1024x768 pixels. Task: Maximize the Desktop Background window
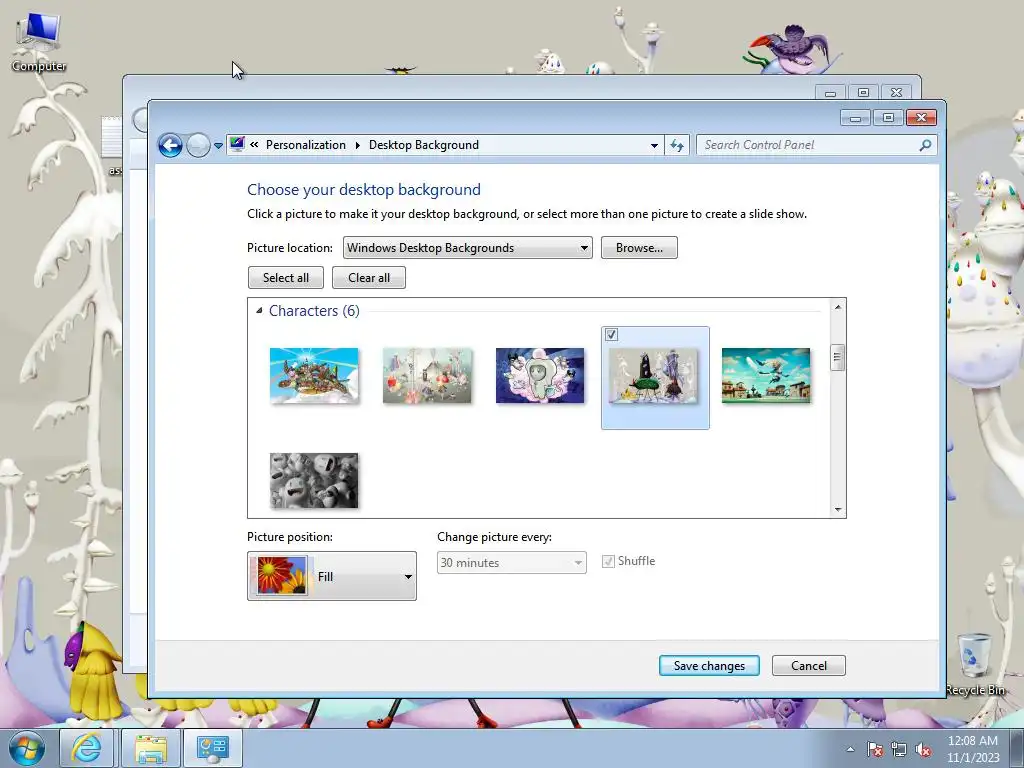tap(888, 118)
